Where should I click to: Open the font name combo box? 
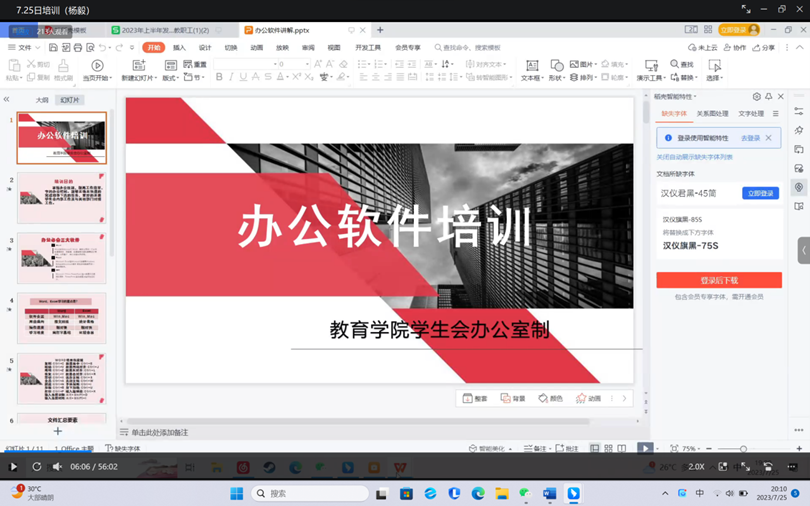tap(246, 64)
